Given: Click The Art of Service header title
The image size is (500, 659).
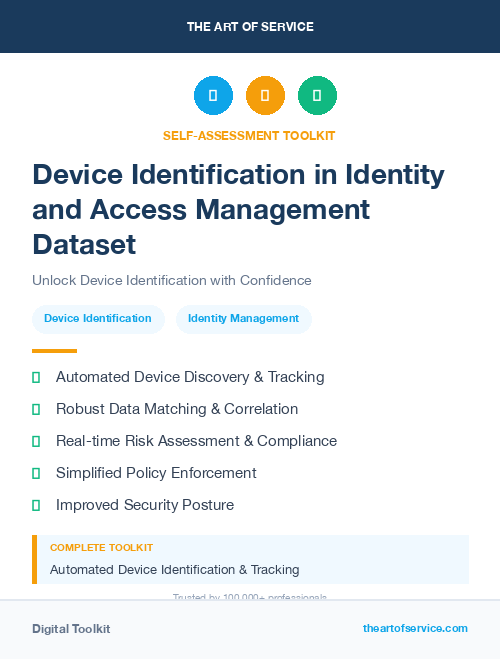Looking at the screenshot, I should click(x=250, y=27).
